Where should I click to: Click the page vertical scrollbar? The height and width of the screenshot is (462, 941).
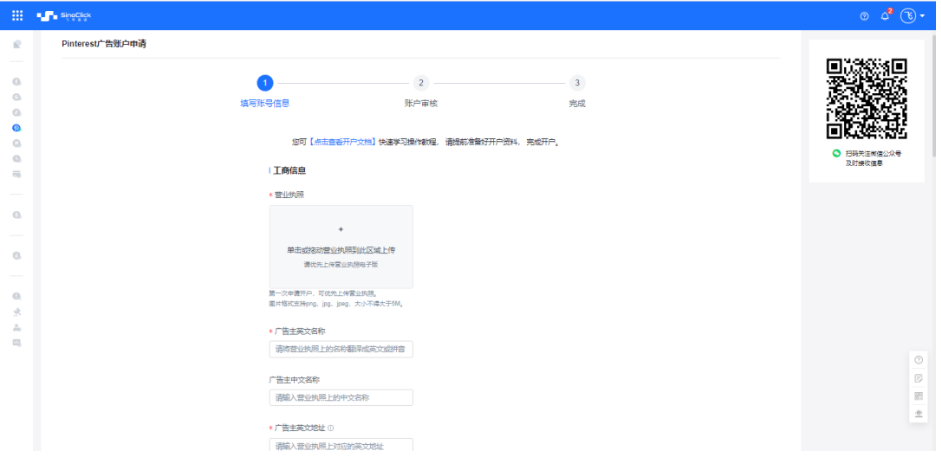[x=935, y=96]
